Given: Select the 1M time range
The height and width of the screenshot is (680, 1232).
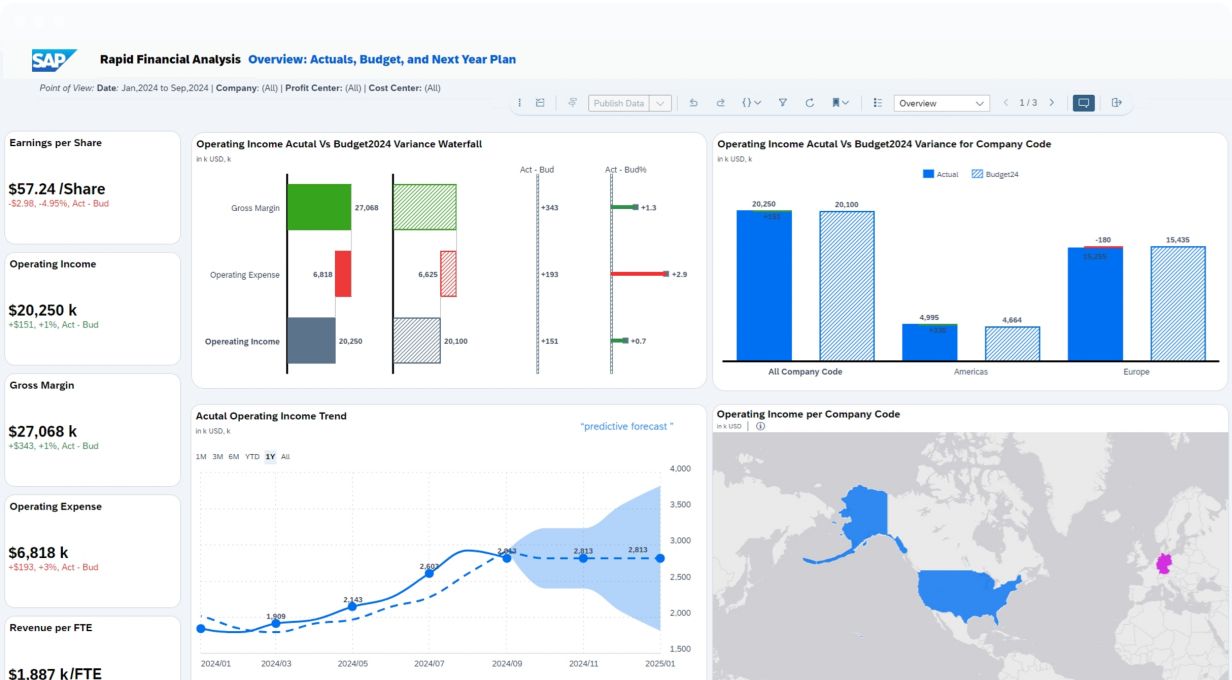Looking at the screenshot, I should pyautogui.click(x=201, y=457).
